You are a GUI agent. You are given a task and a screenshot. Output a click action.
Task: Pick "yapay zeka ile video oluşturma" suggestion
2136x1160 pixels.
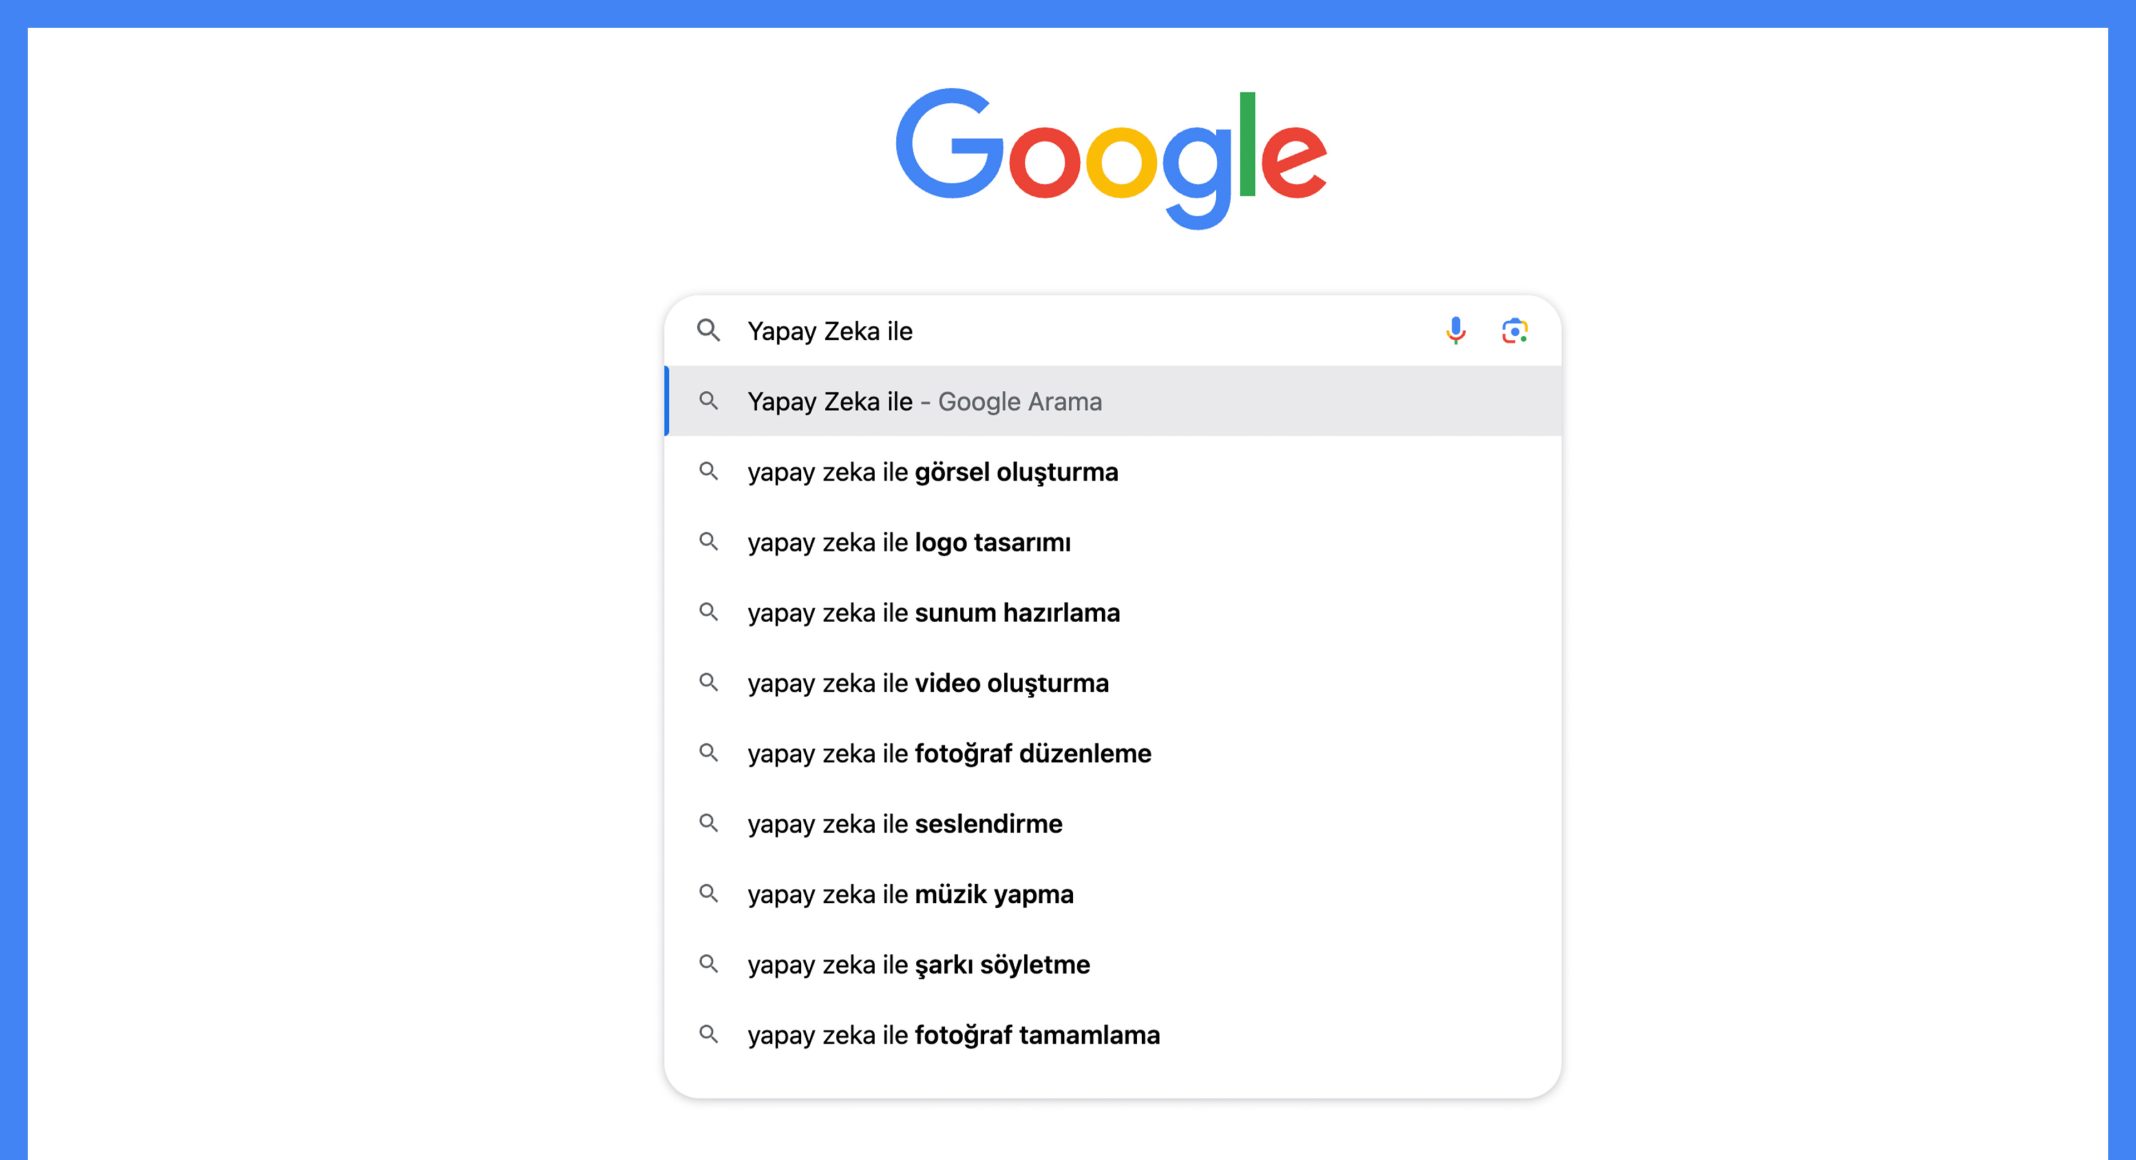(x=1113, y=683)
